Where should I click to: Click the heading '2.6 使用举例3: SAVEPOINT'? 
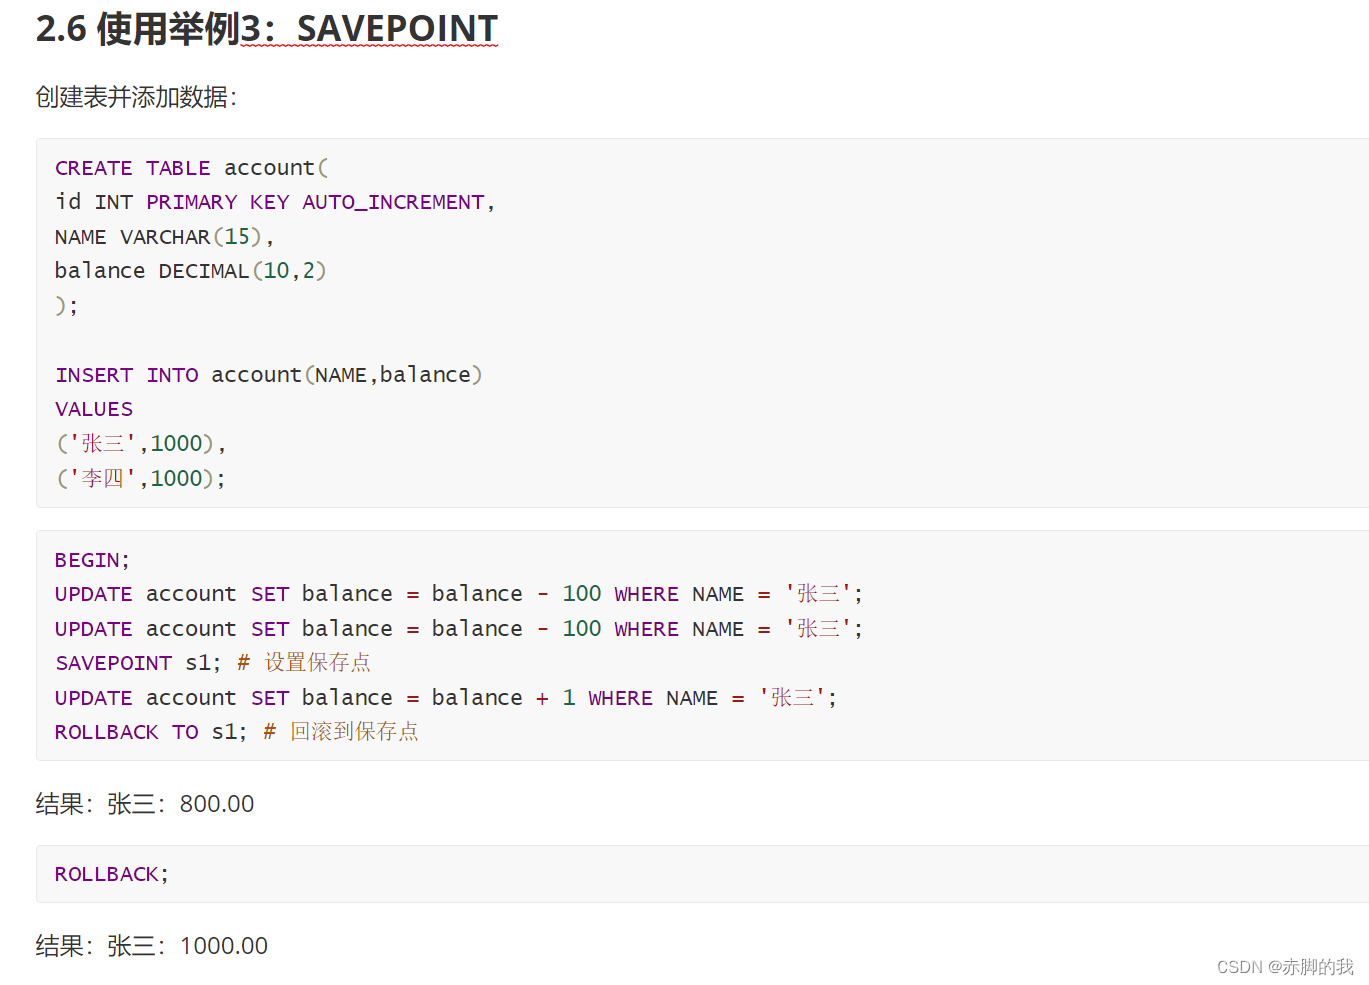click(267, 29)
